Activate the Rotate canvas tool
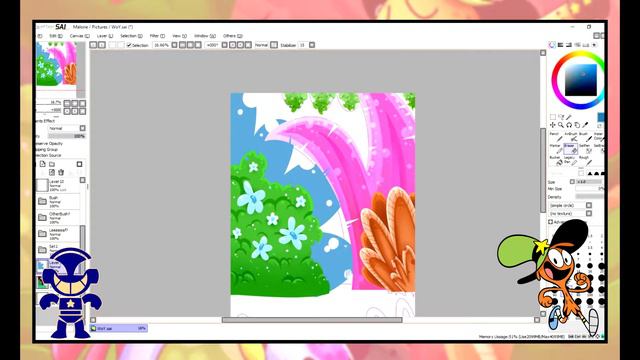 tap(569, 125)
